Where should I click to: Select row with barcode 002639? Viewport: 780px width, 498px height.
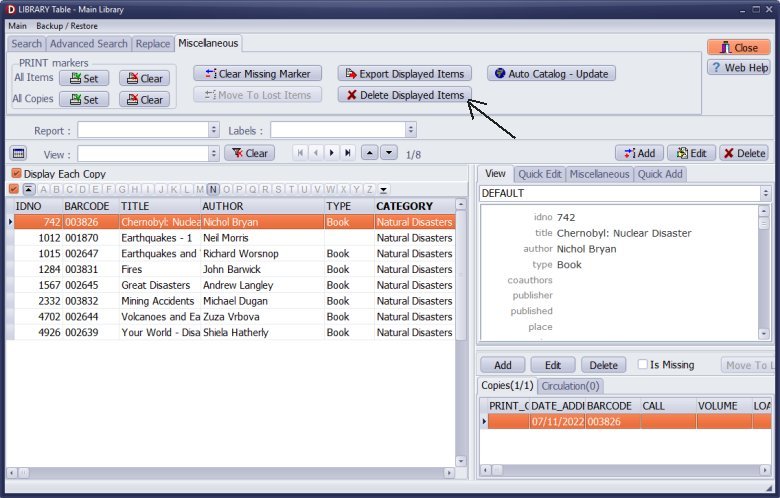234,332
